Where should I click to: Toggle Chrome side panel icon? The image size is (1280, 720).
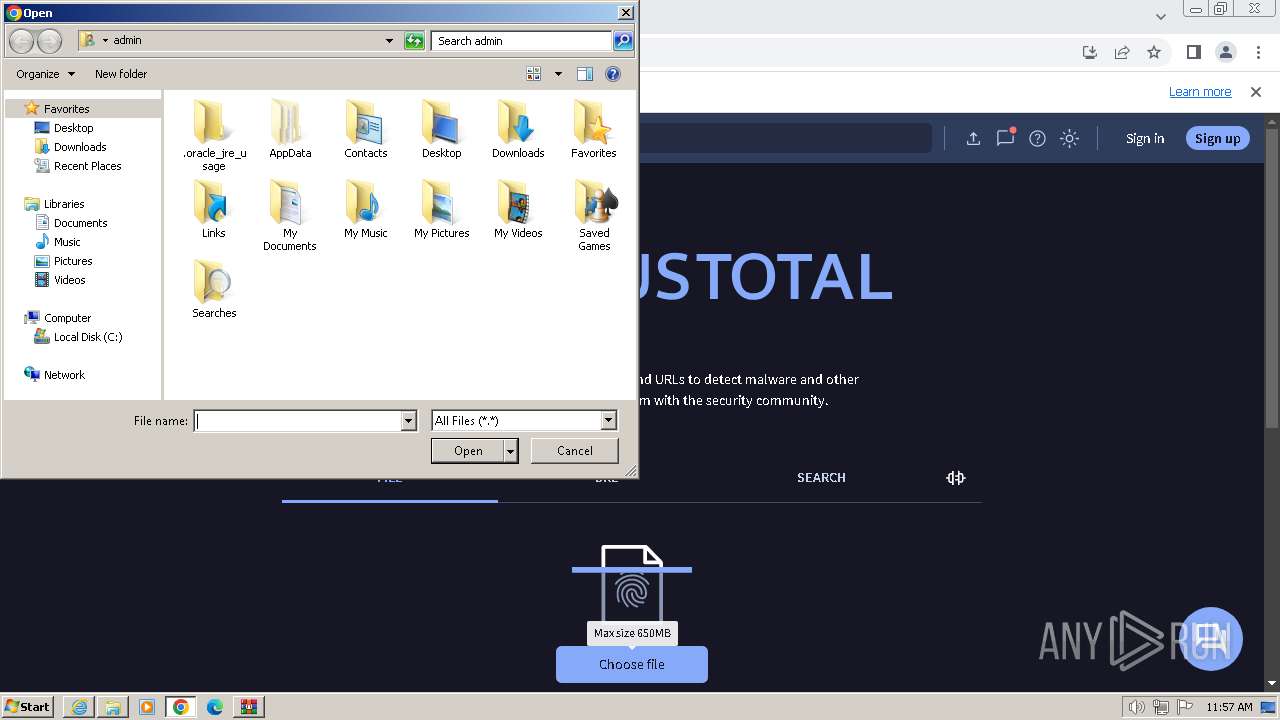[1193, 52]
